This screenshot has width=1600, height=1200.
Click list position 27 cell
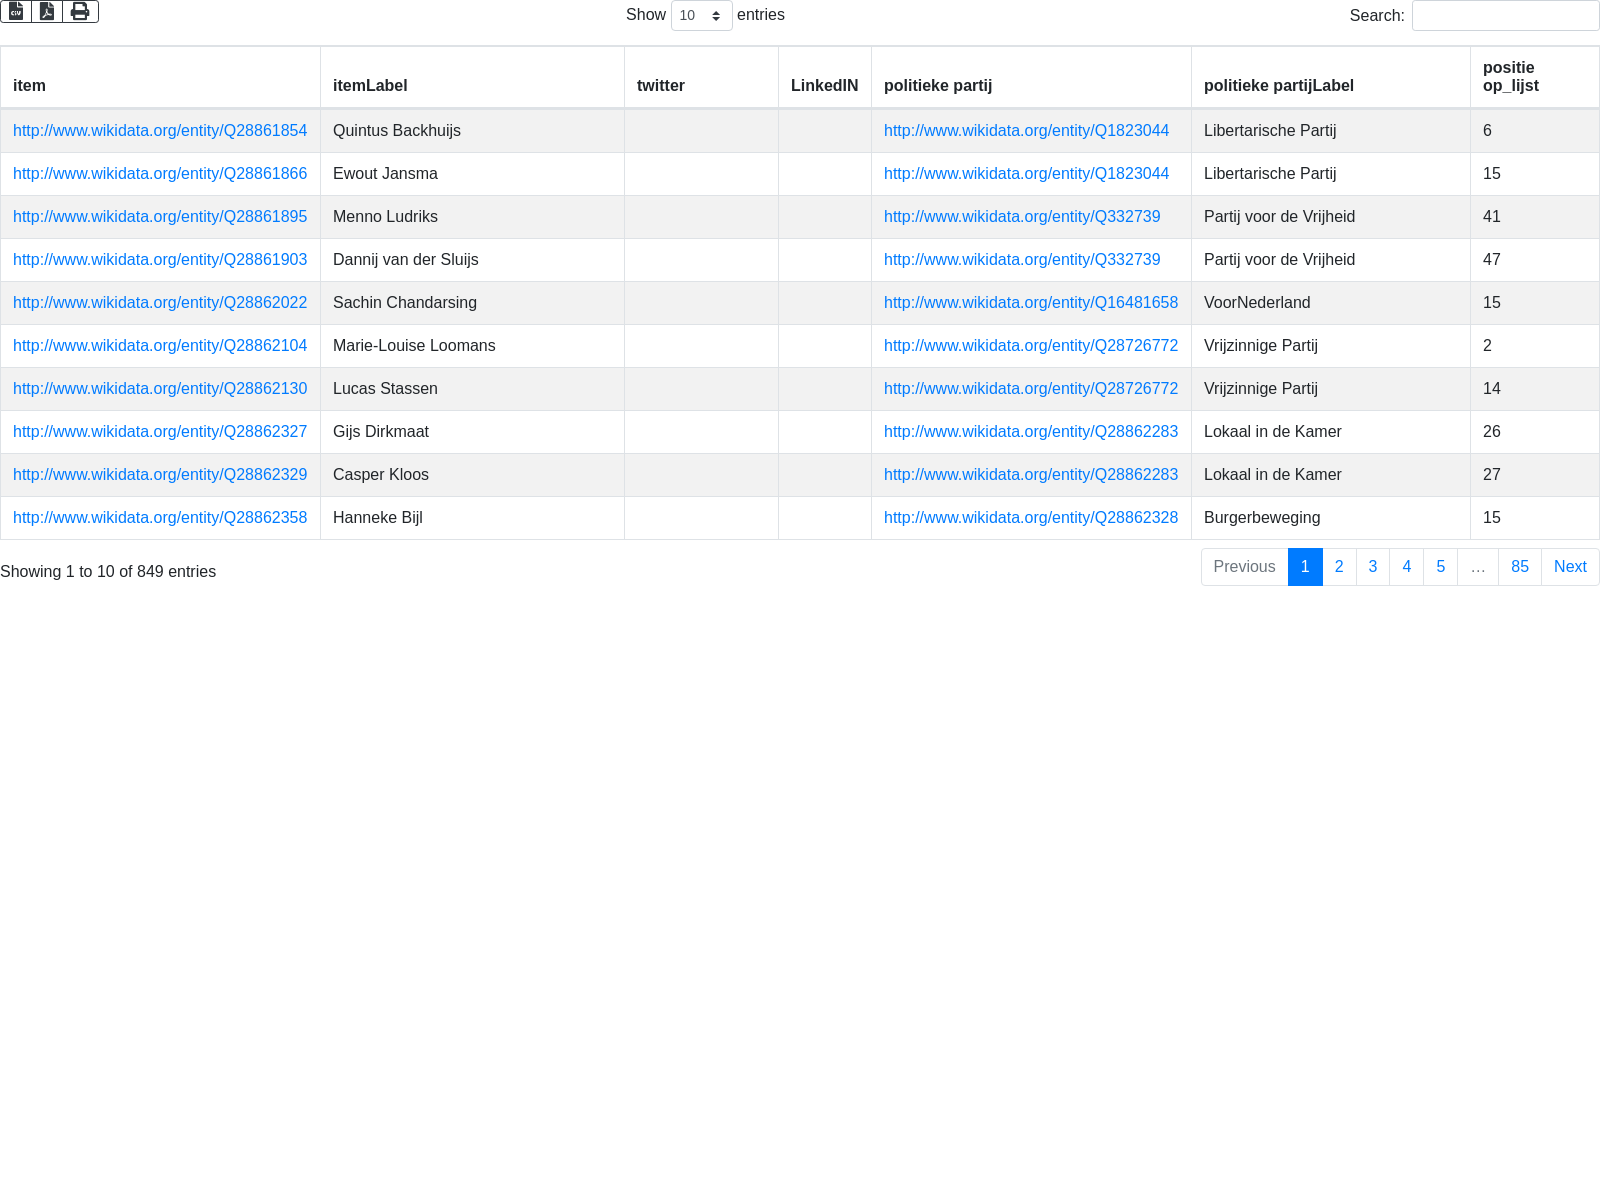1535,475
